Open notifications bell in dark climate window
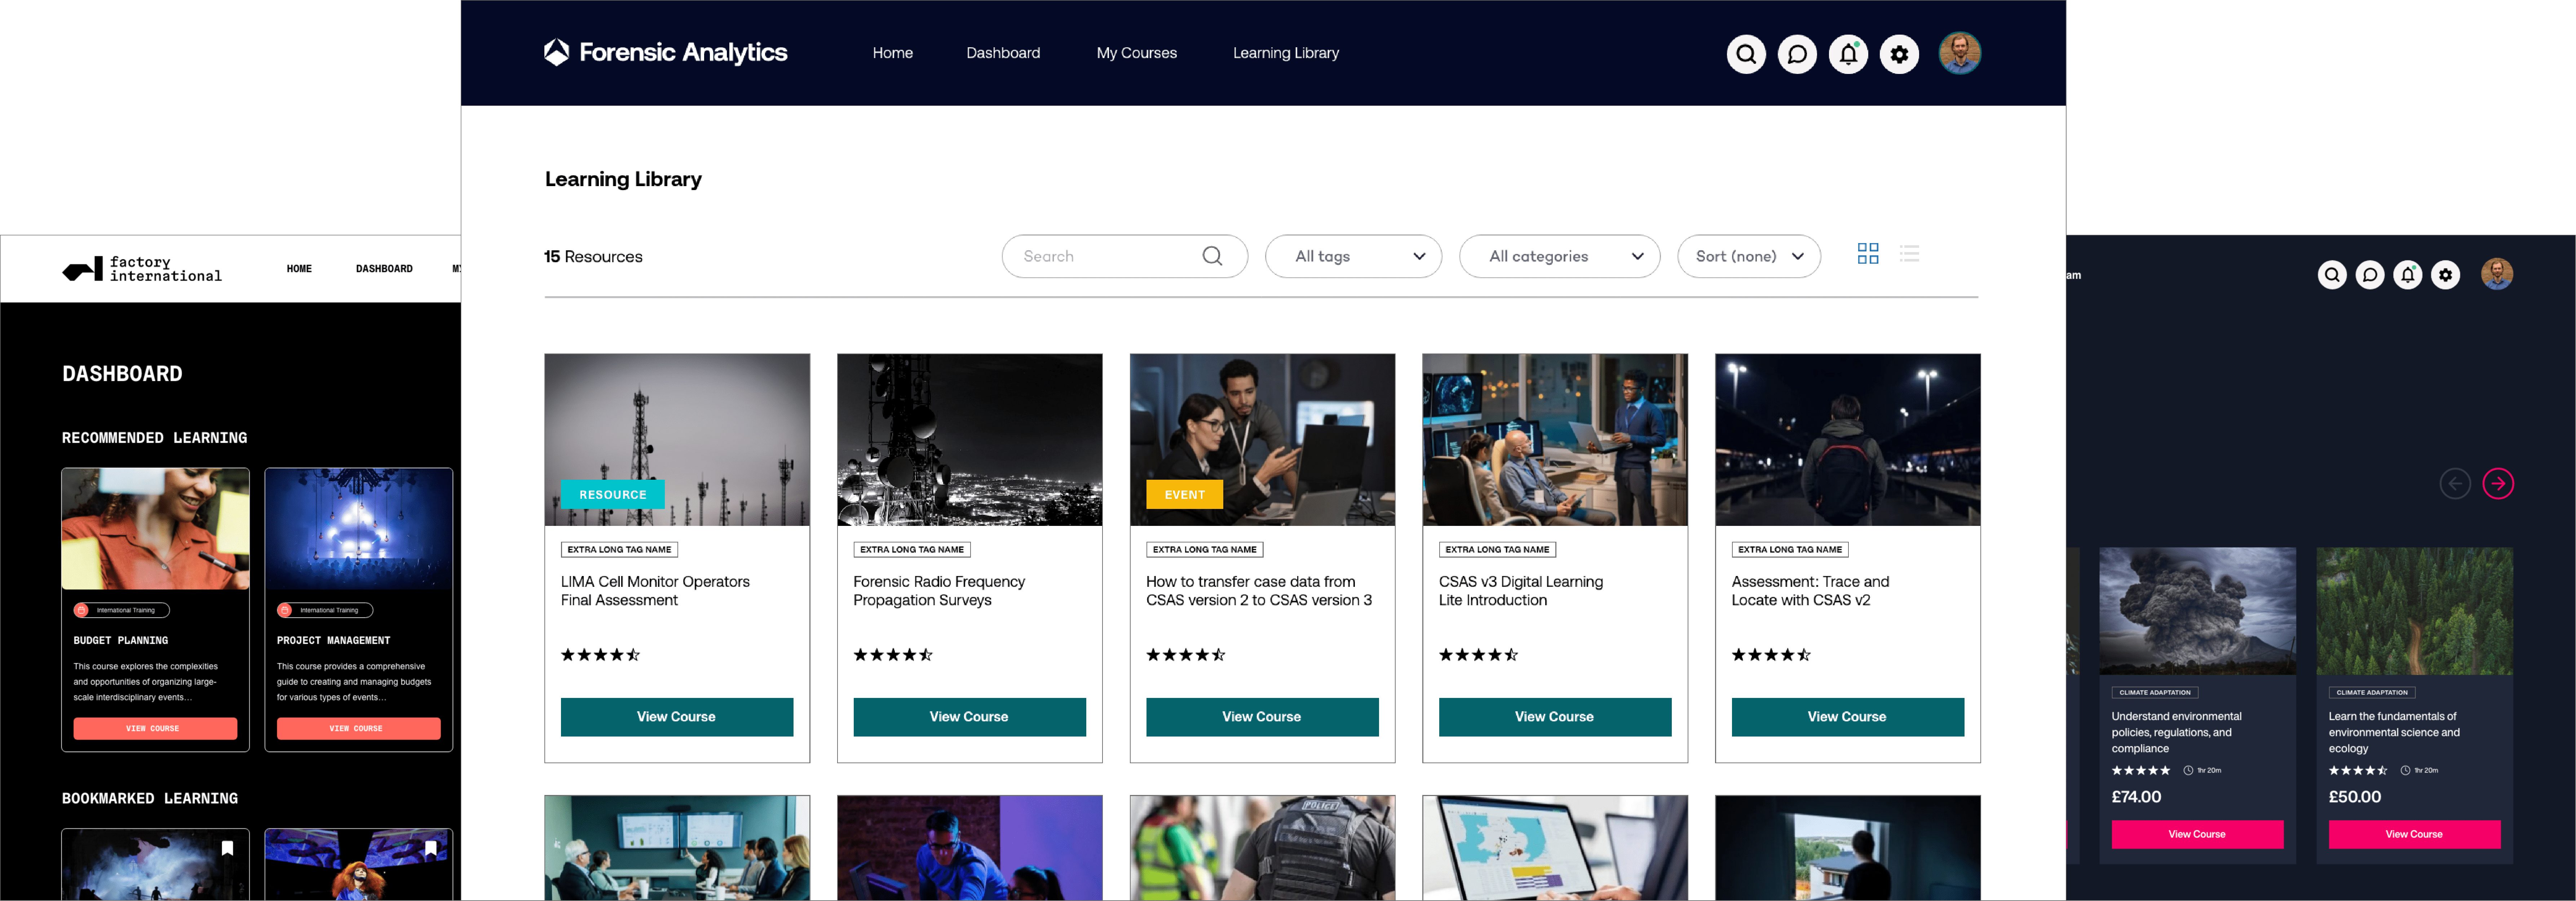 [x=2408, y=275]
